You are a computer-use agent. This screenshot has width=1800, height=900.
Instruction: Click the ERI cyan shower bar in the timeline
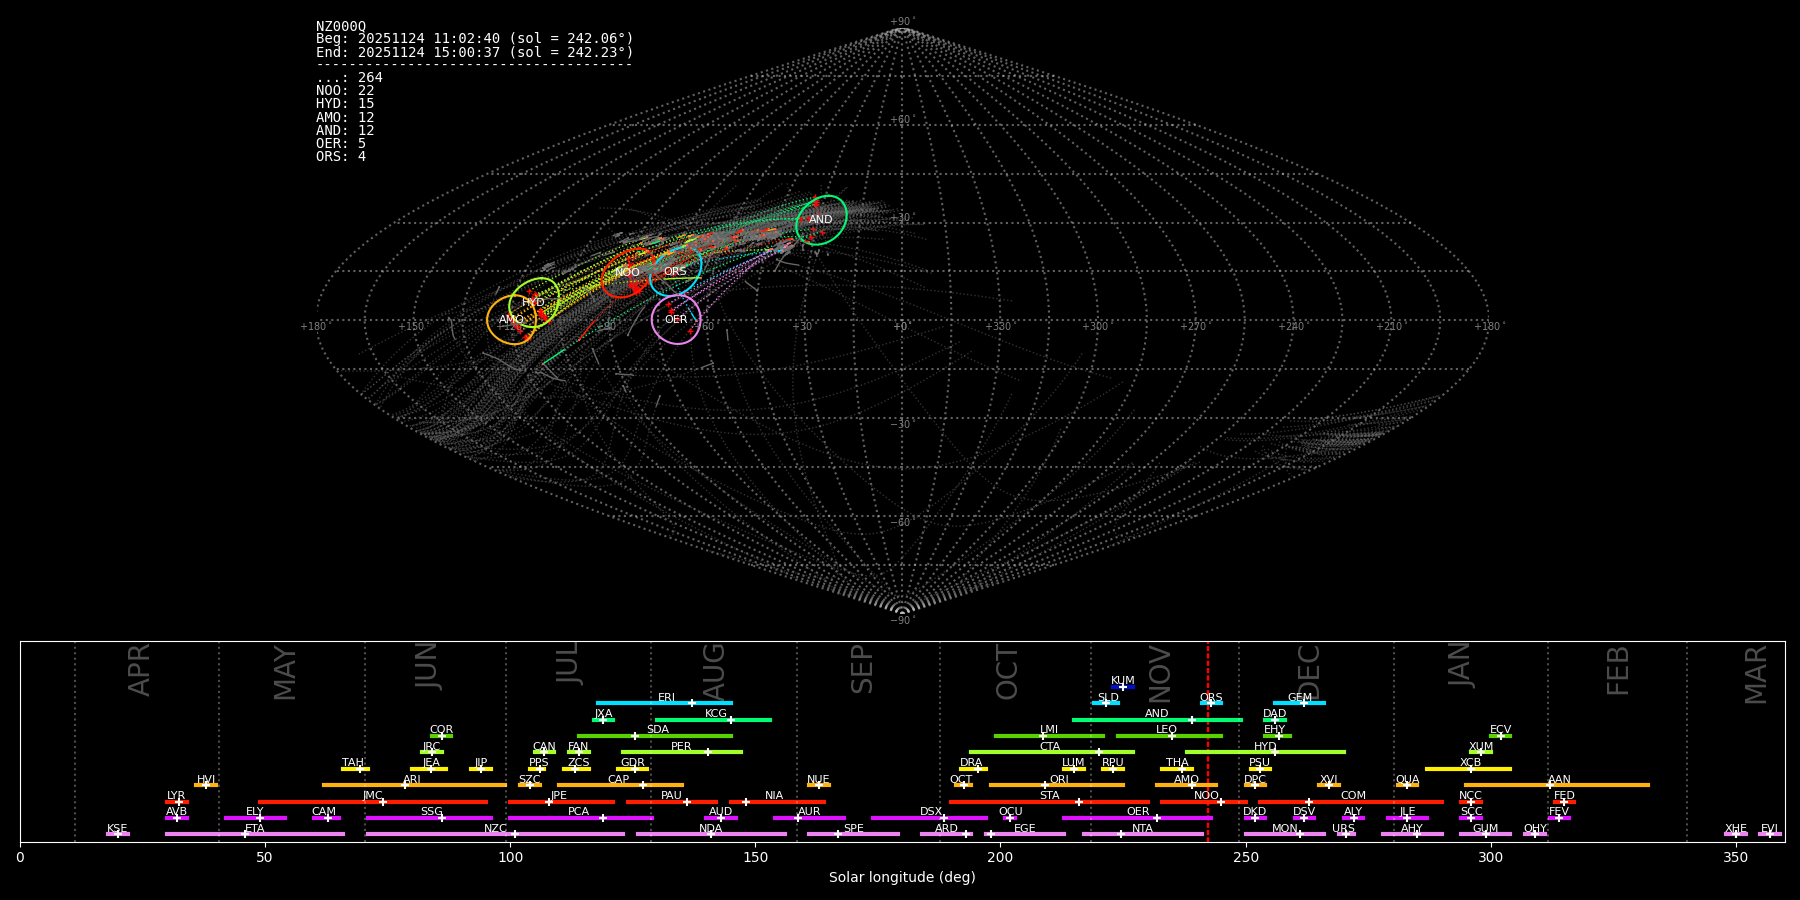click(x=664, y=703)
